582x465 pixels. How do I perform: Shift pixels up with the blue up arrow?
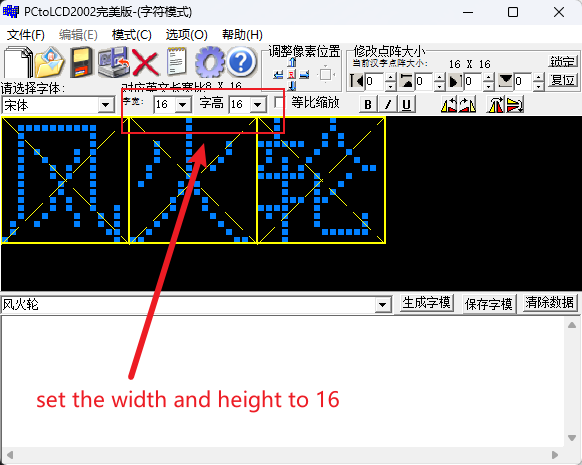pyautogui.click(x=292, y=62)
